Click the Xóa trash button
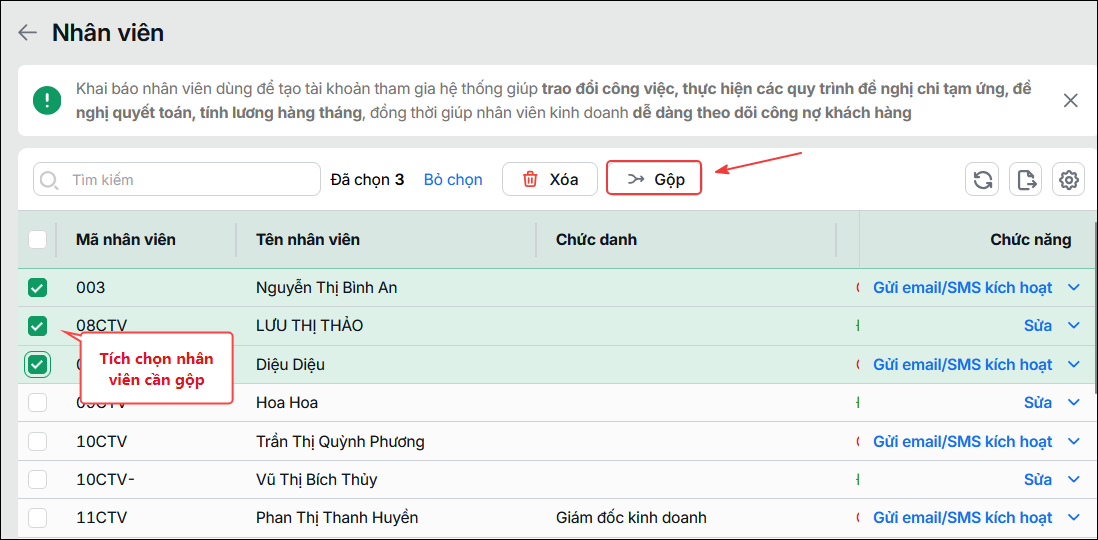Image resolution: width=1098 pixels, height=540 pixels. click(x=550, y=179)
